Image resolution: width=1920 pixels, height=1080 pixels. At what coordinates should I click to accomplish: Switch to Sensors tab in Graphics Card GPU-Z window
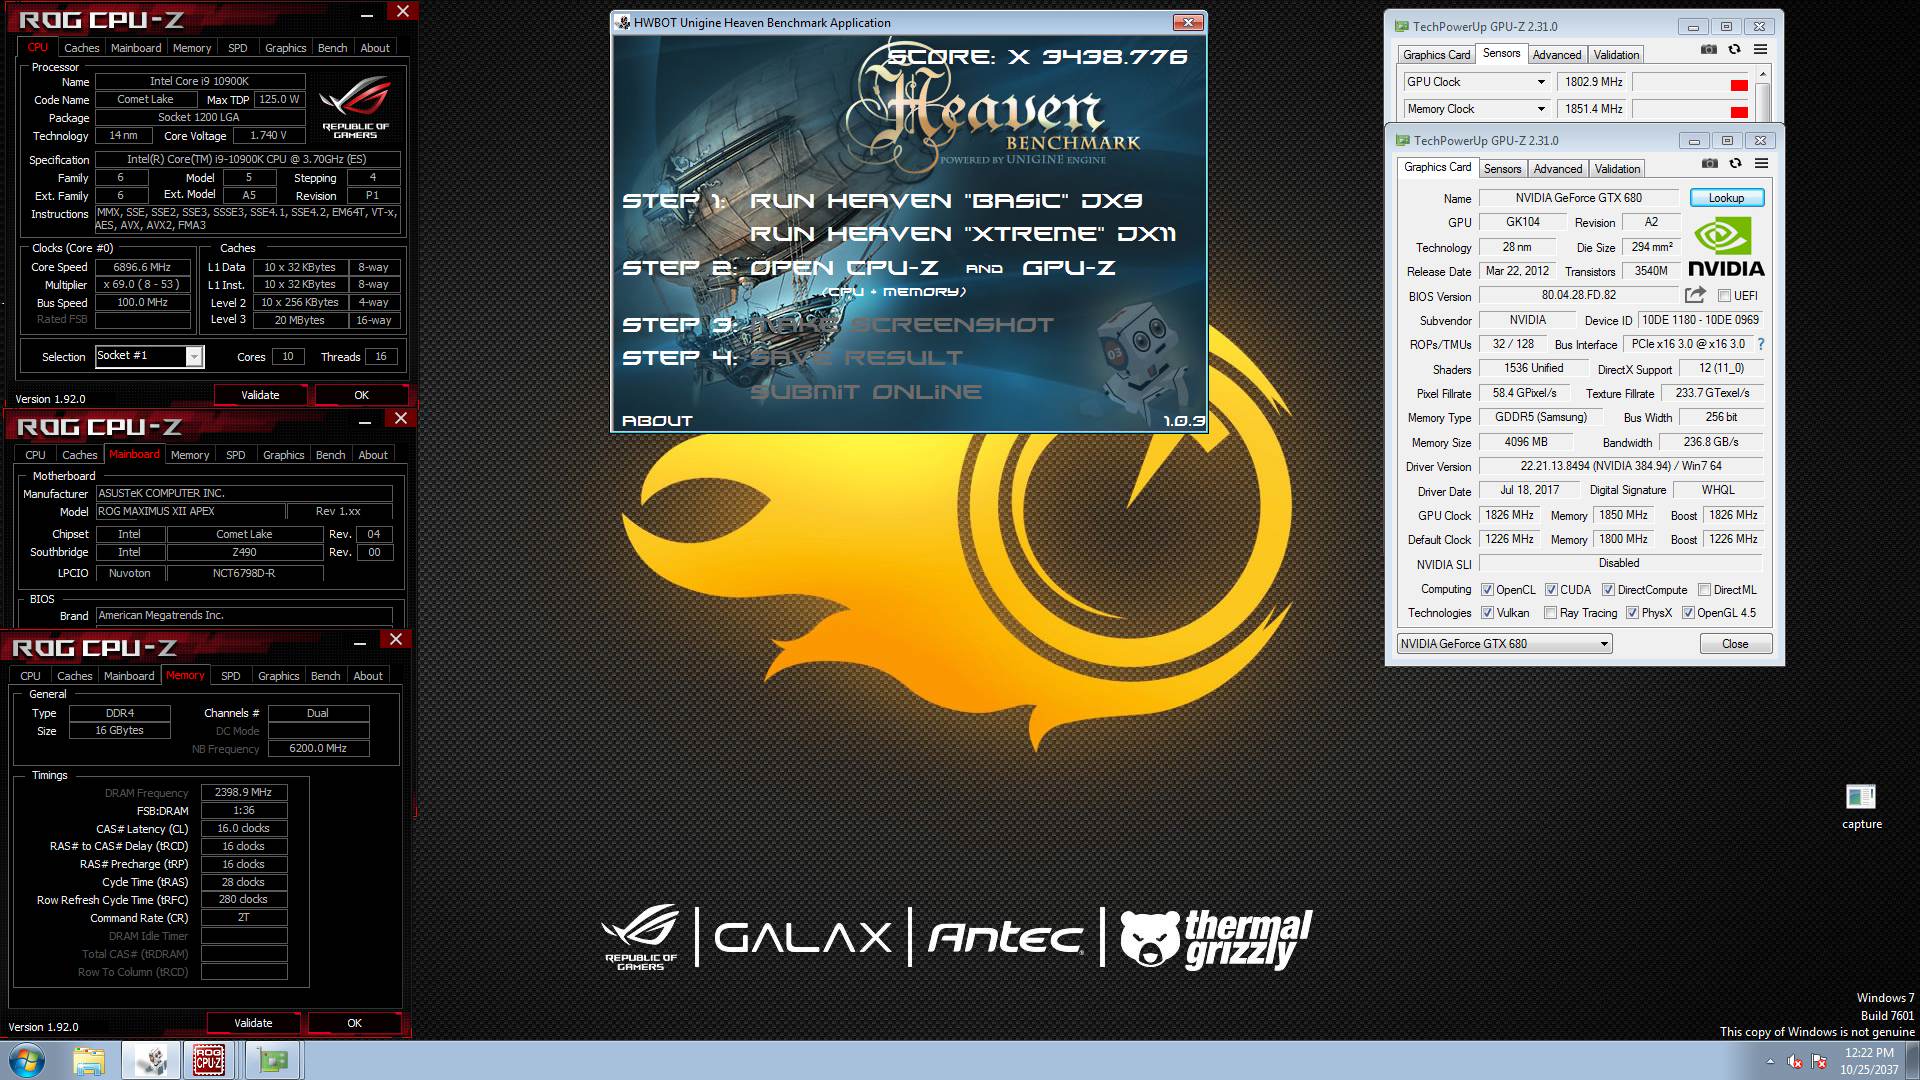pyautogui.click(x=1502, y=169)
